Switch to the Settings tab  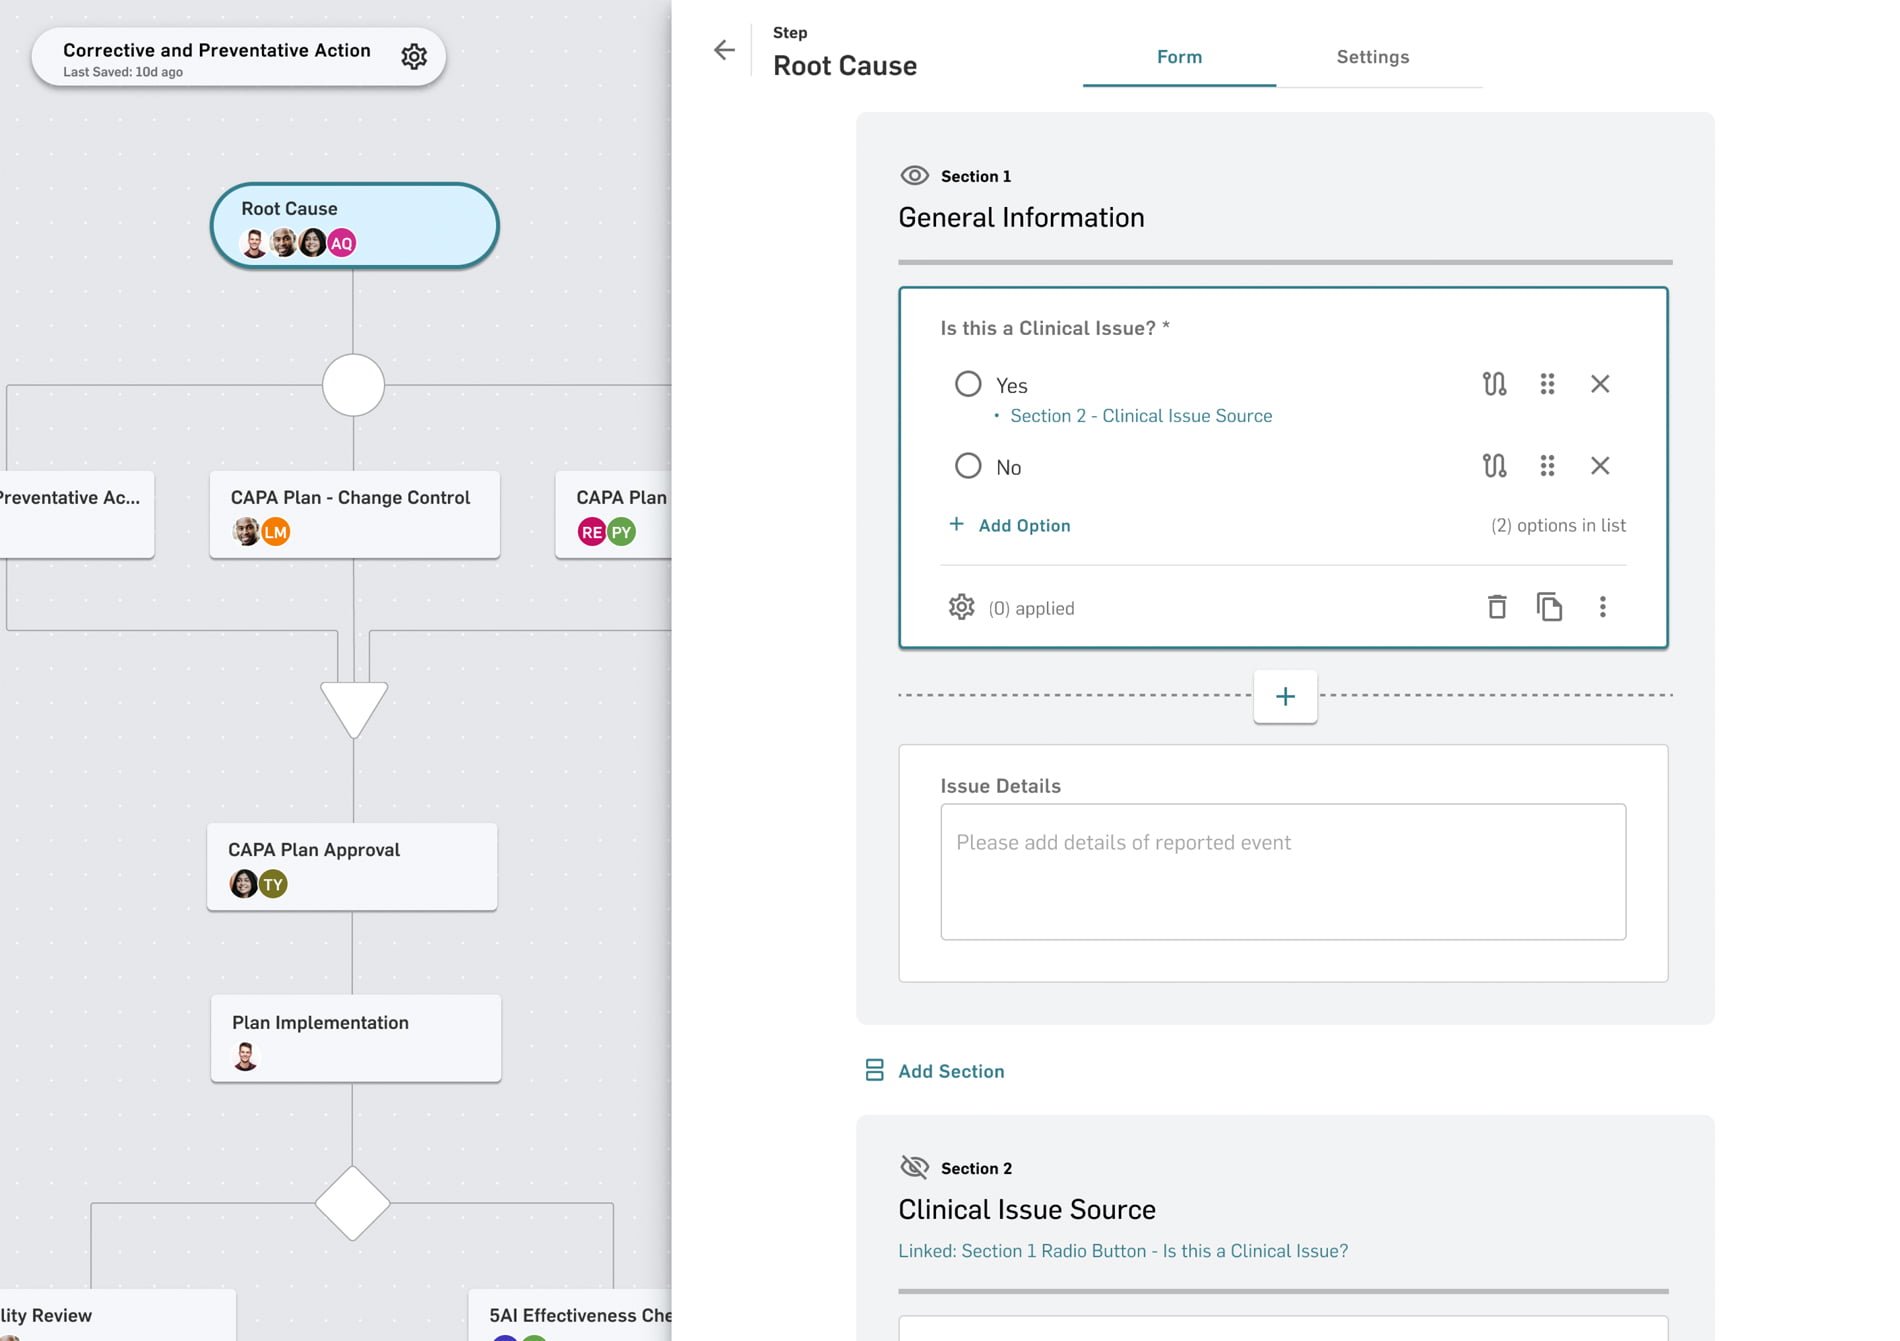(1372, 57)
